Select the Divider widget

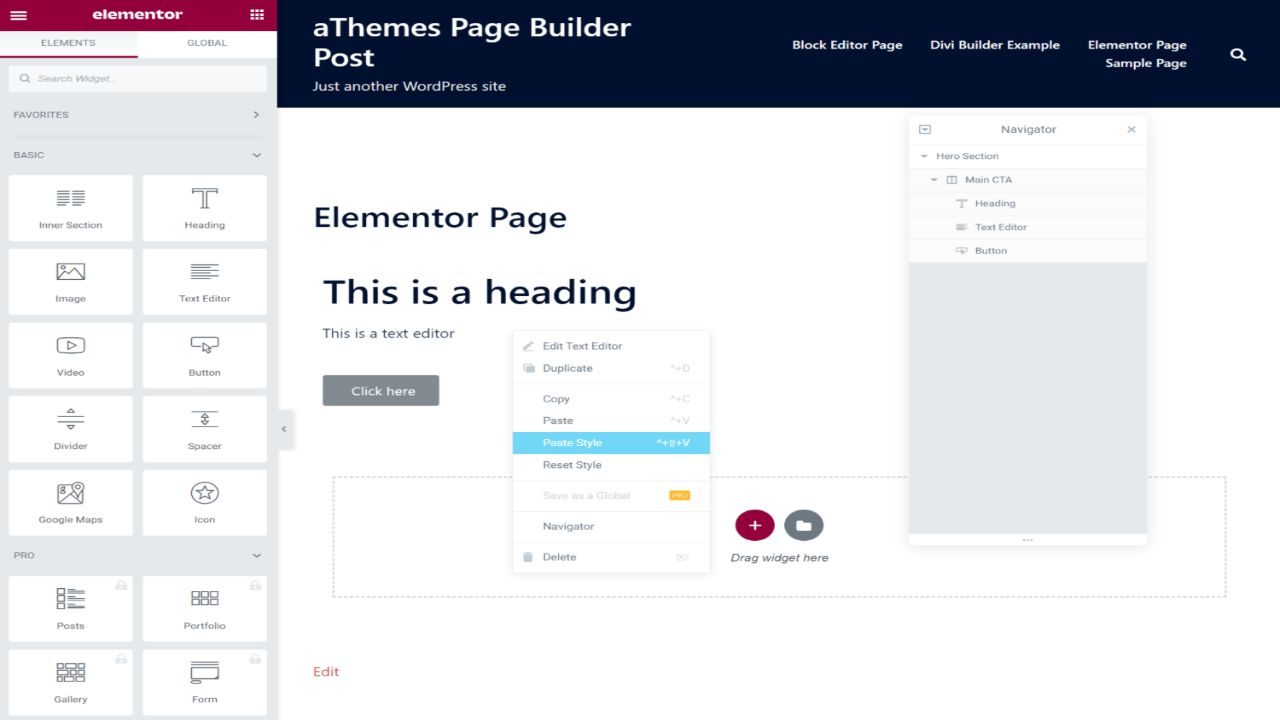pyautogui.click(x=71, y=429)
